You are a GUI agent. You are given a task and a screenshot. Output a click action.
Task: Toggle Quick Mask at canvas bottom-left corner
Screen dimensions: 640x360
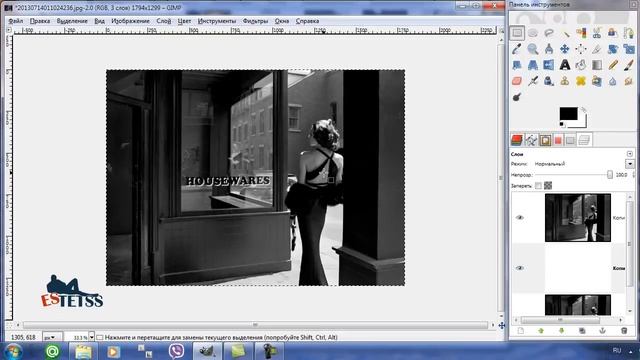point(8,325)
